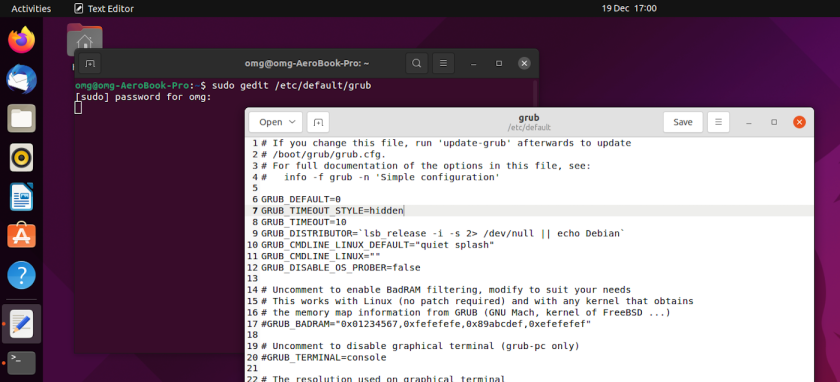Click GRUB_DISABLE_OS_PROBER=false line
This screenshot has height=382, width=840.
click(x=341, y=267)
